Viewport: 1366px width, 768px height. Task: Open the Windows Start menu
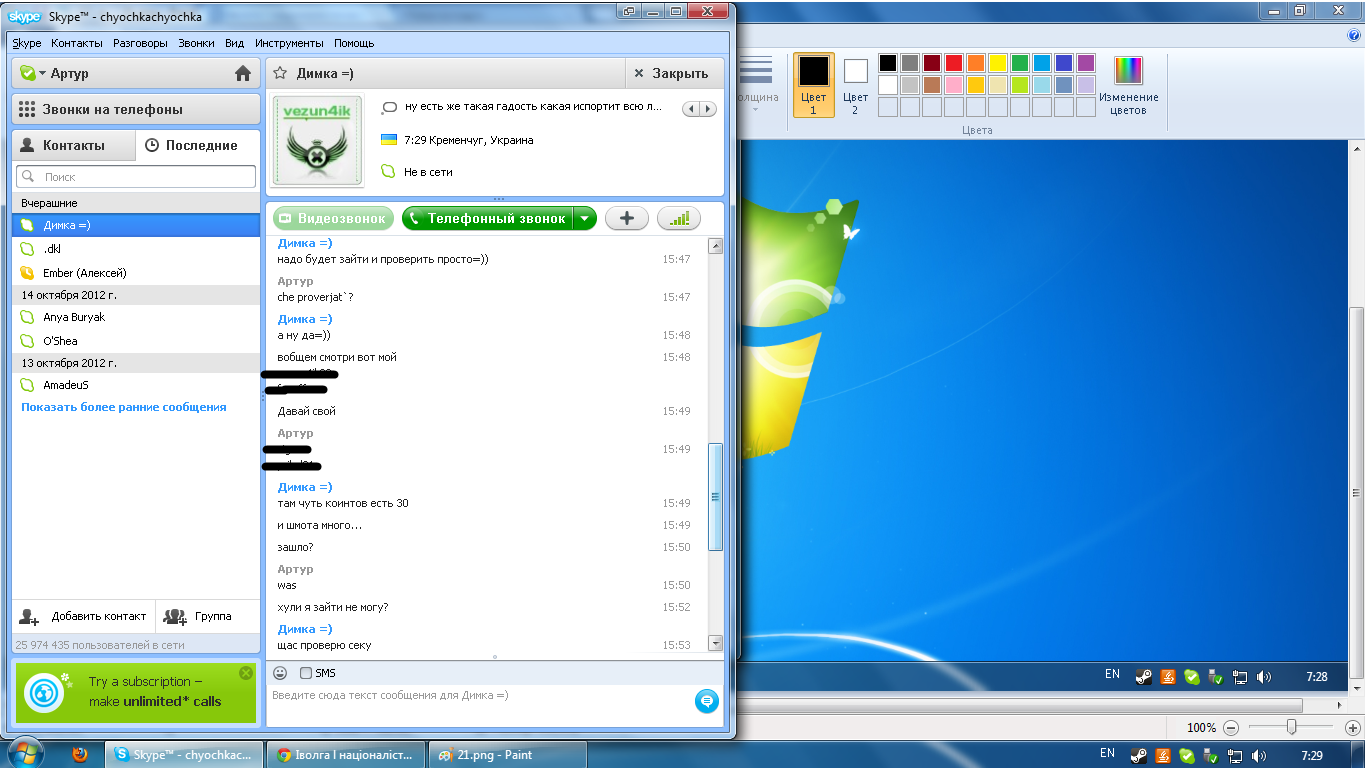pos(23,753)
